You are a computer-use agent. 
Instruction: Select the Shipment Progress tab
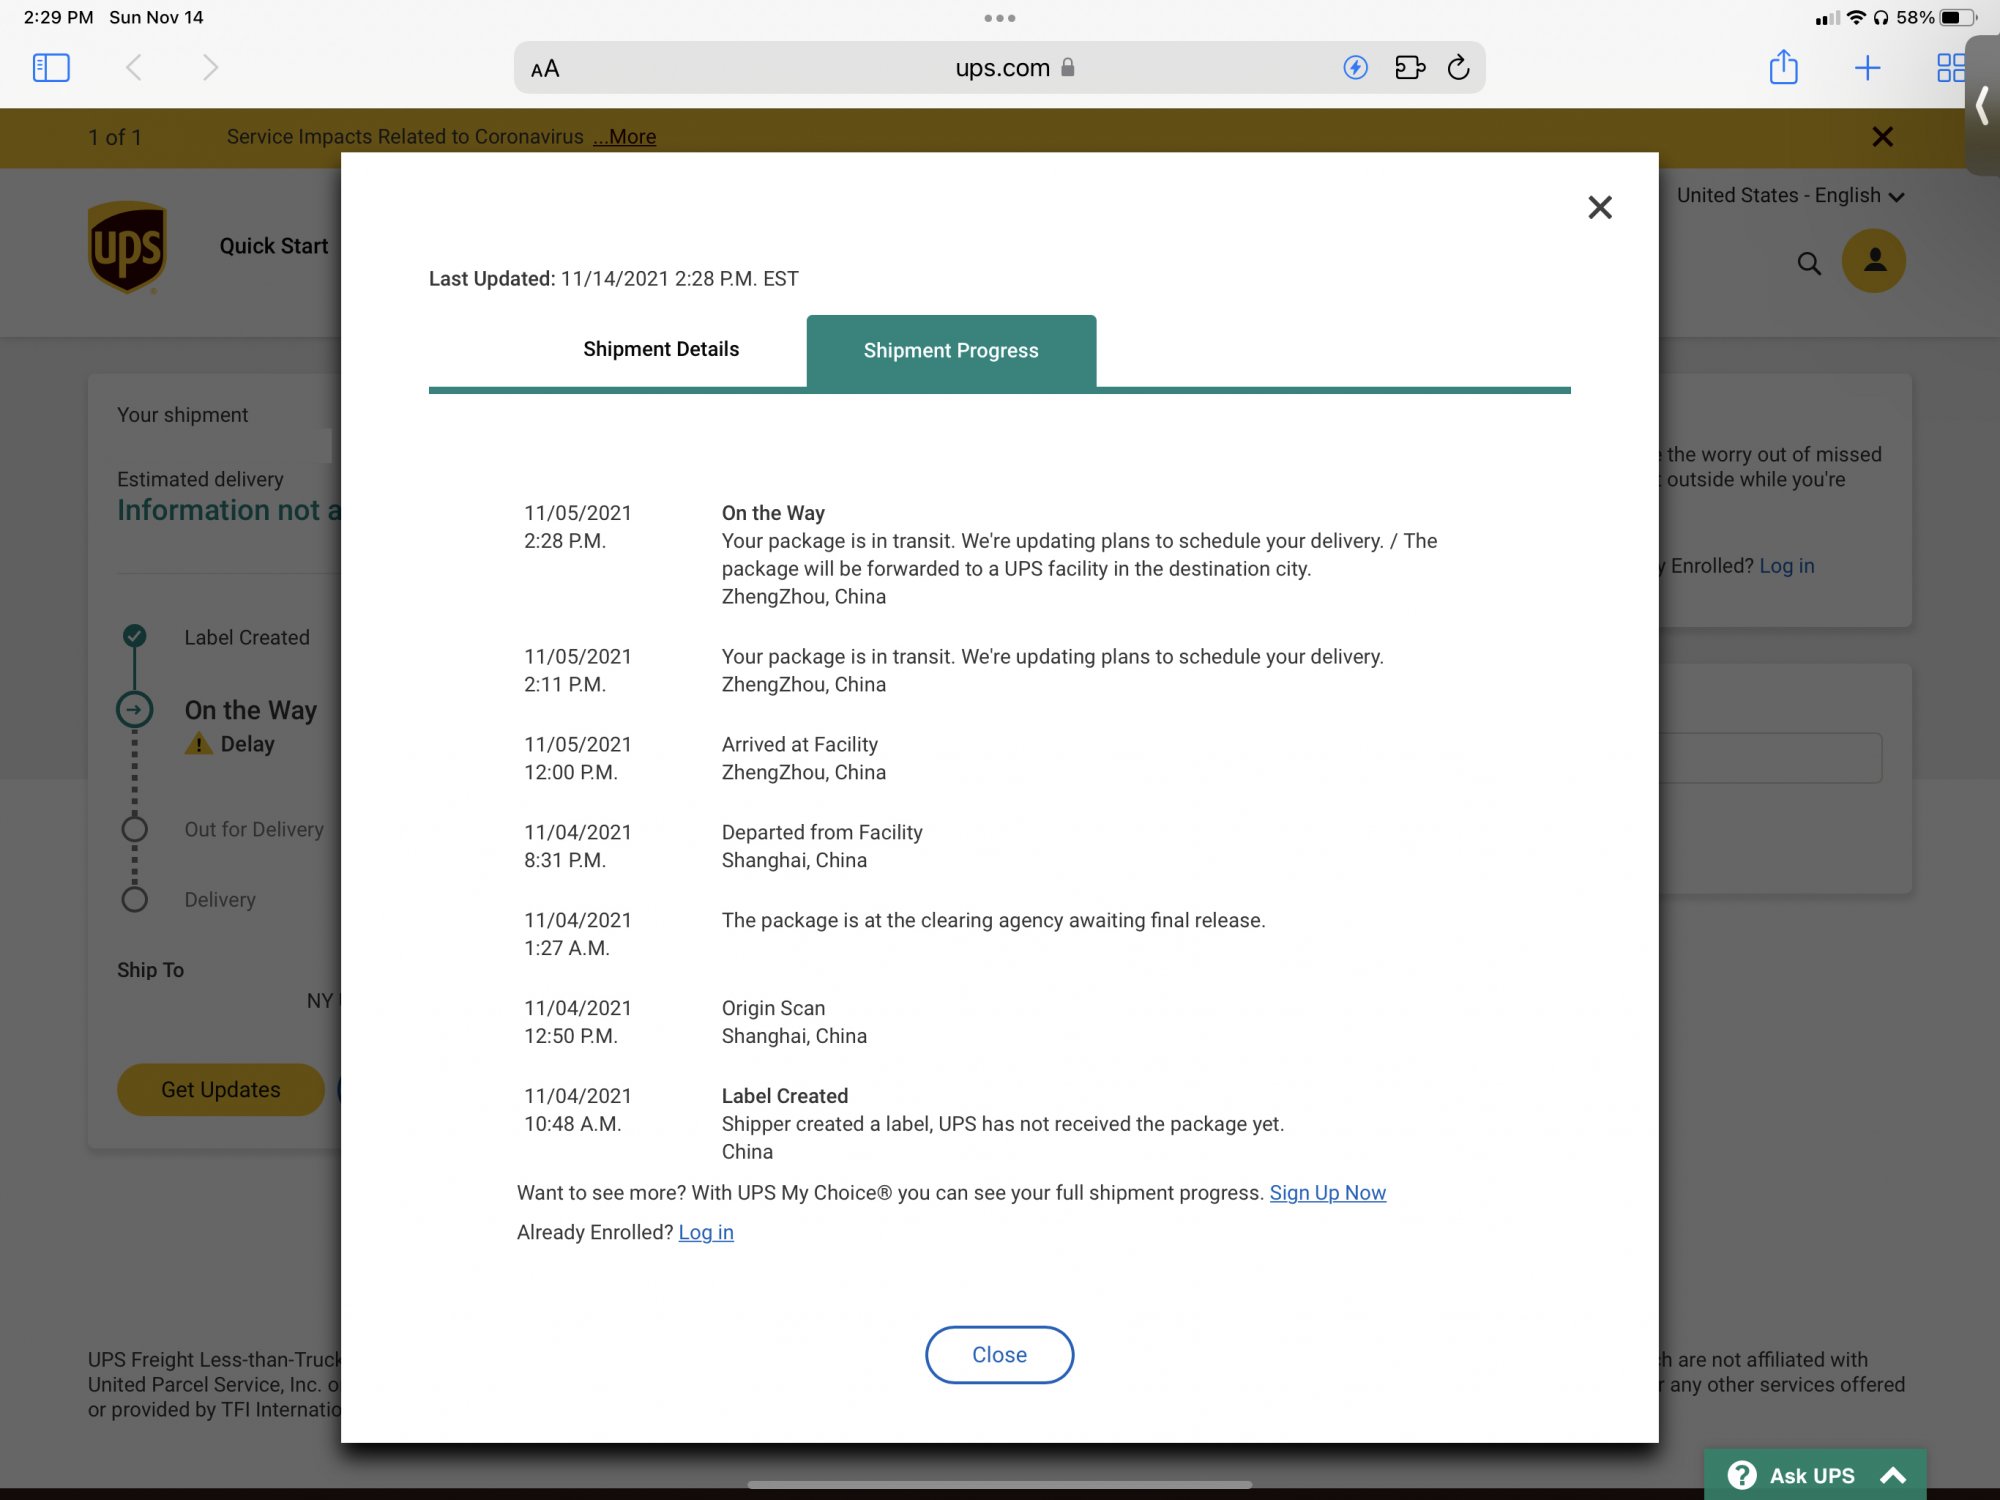[x=950, y=351]
